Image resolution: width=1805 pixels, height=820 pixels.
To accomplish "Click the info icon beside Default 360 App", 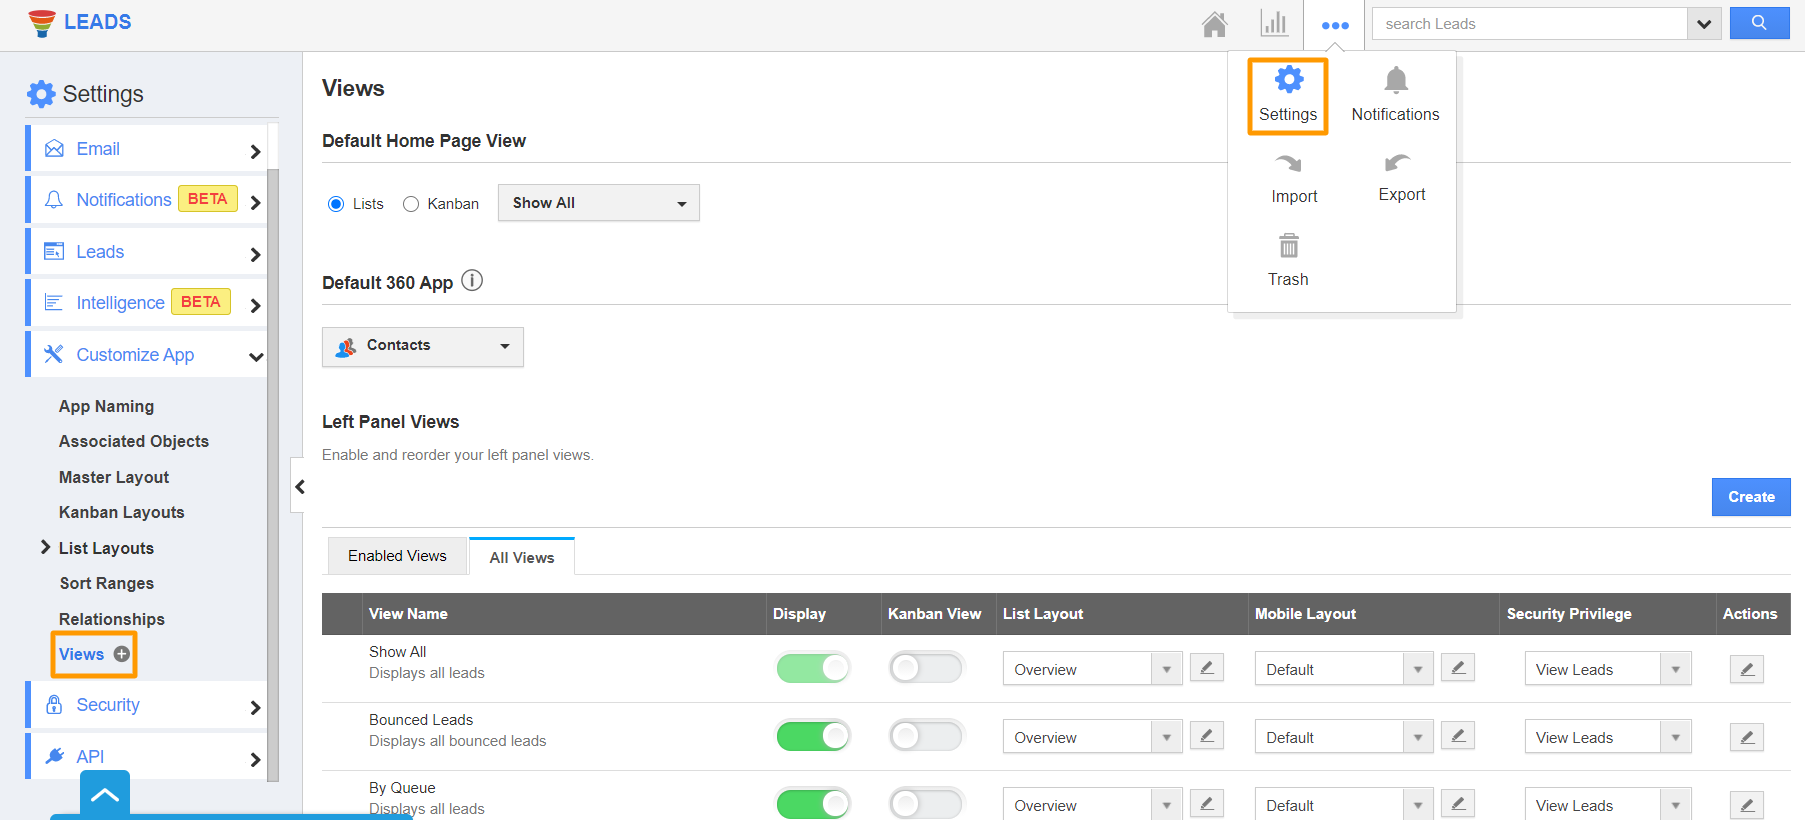I will (472, 281).
